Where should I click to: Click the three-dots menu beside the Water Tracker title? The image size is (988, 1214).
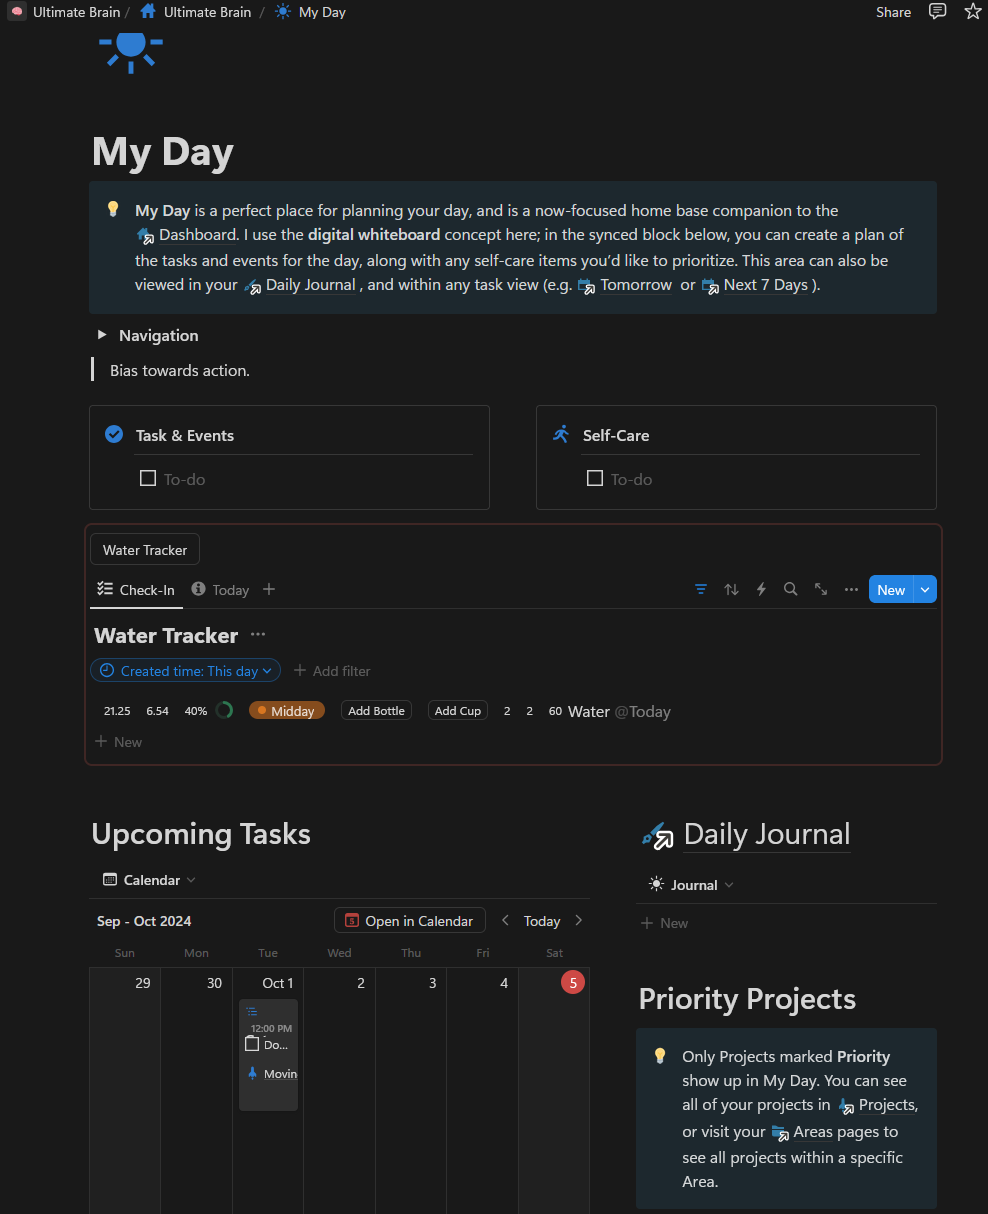point(258,635)
